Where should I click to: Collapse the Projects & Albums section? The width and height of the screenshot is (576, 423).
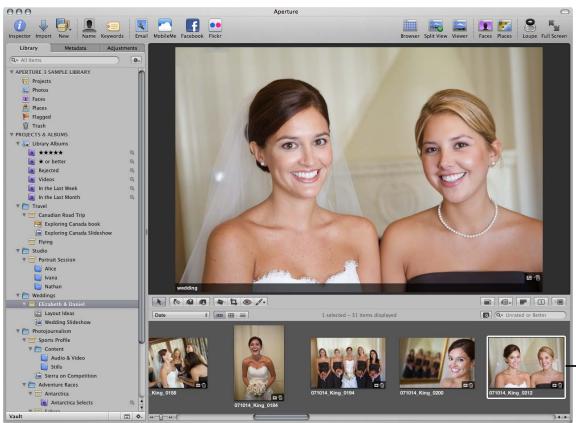pyautogui.click(x=11, y=134)
